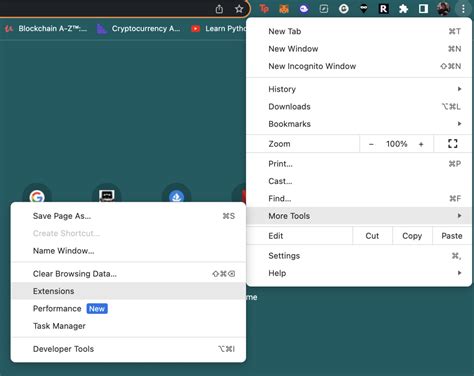This screenshot has height=376, width=474.
Task: Expand the History submenu
Action: [x=359, y=89]
